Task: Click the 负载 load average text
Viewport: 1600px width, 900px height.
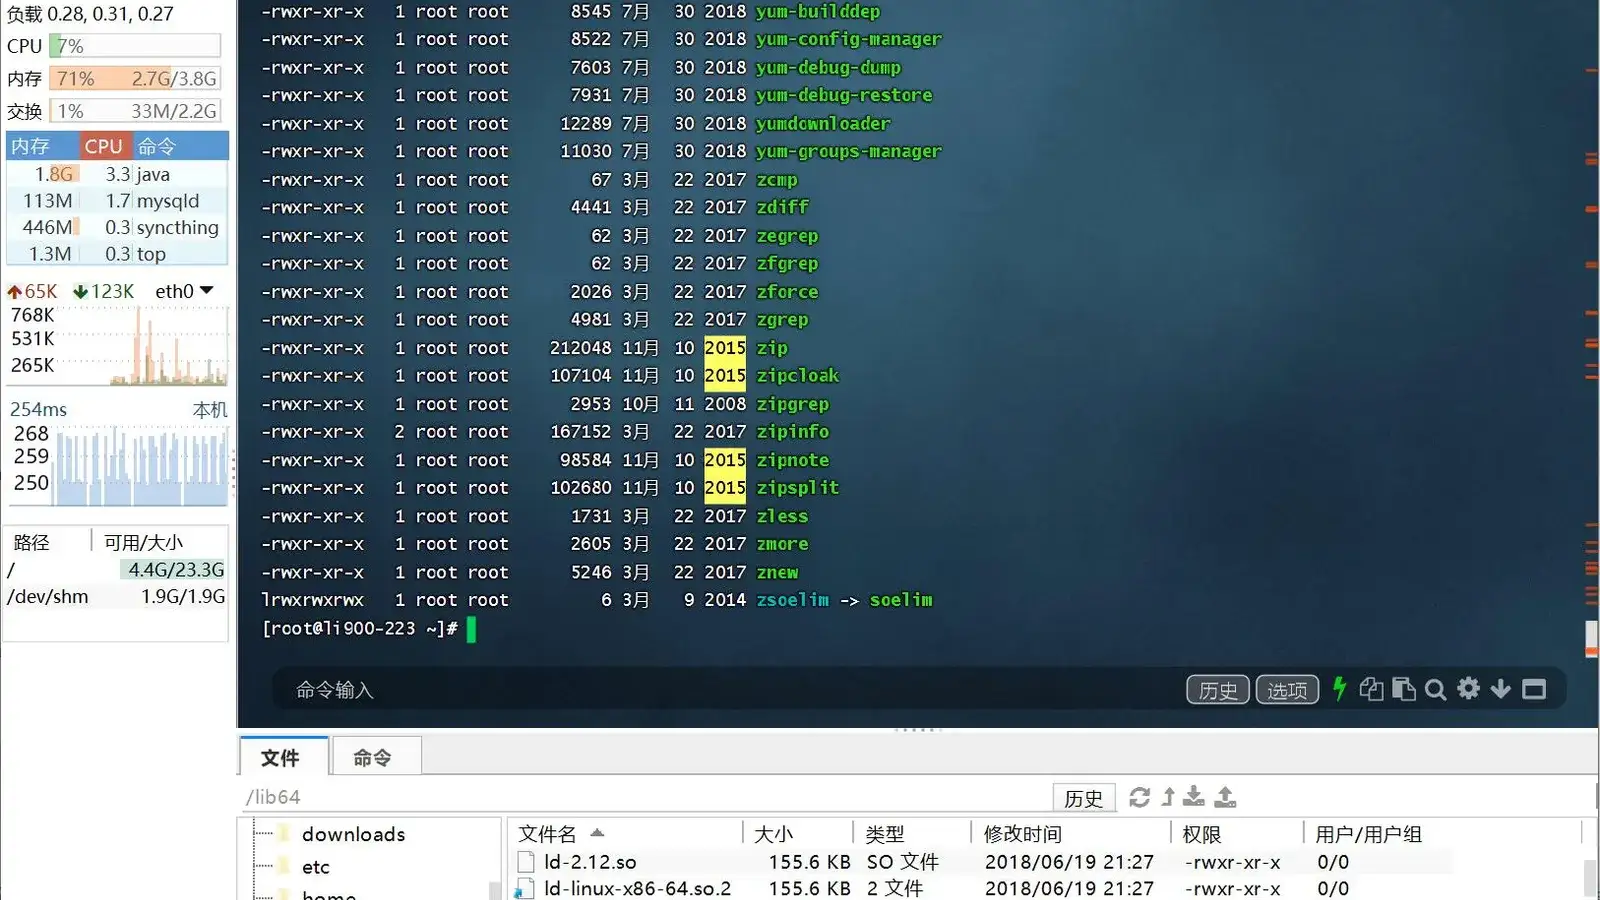Action: pos(90,14)
